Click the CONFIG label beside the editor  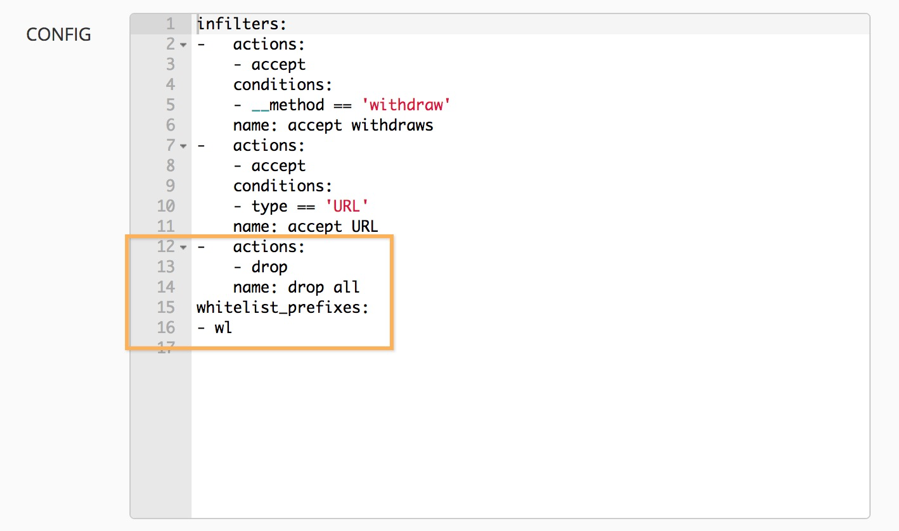[x=58, y=35]
